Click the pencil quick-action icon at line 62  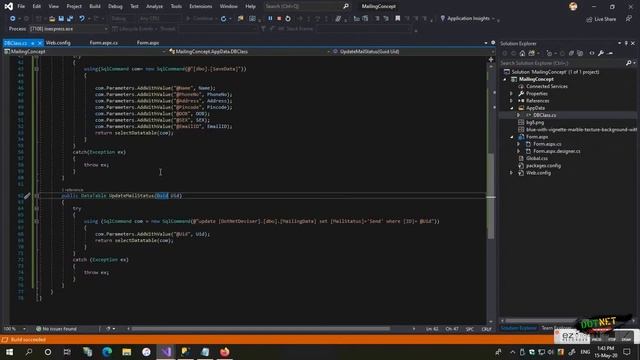27,196
